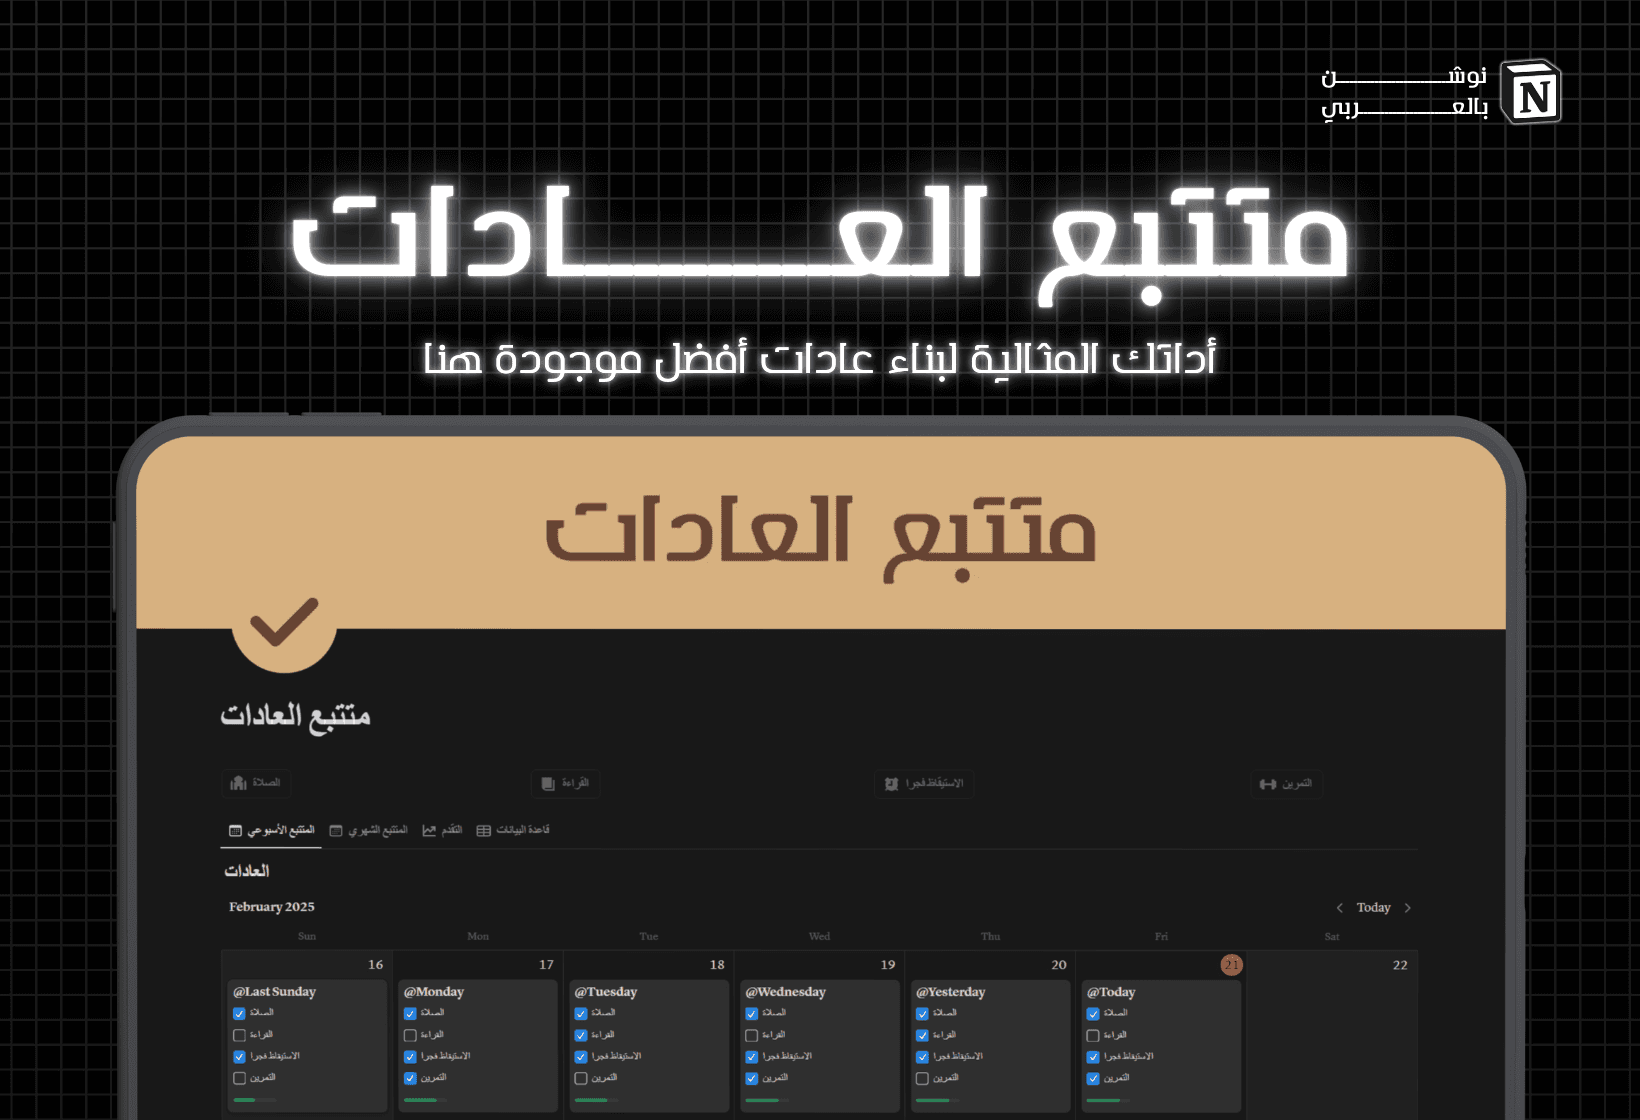Check القراءة on @Wednesday card
The image size is (1640, 1120).
coord(752,1036)
